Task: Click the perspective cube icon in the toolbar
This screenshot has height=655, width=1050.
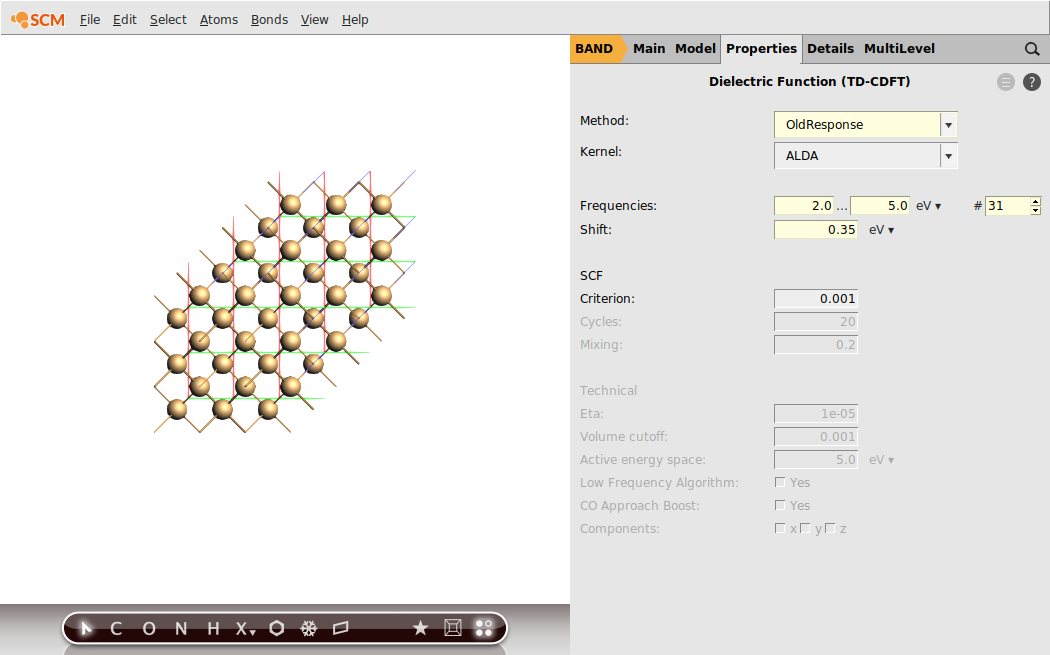Action: coord(453,628)
